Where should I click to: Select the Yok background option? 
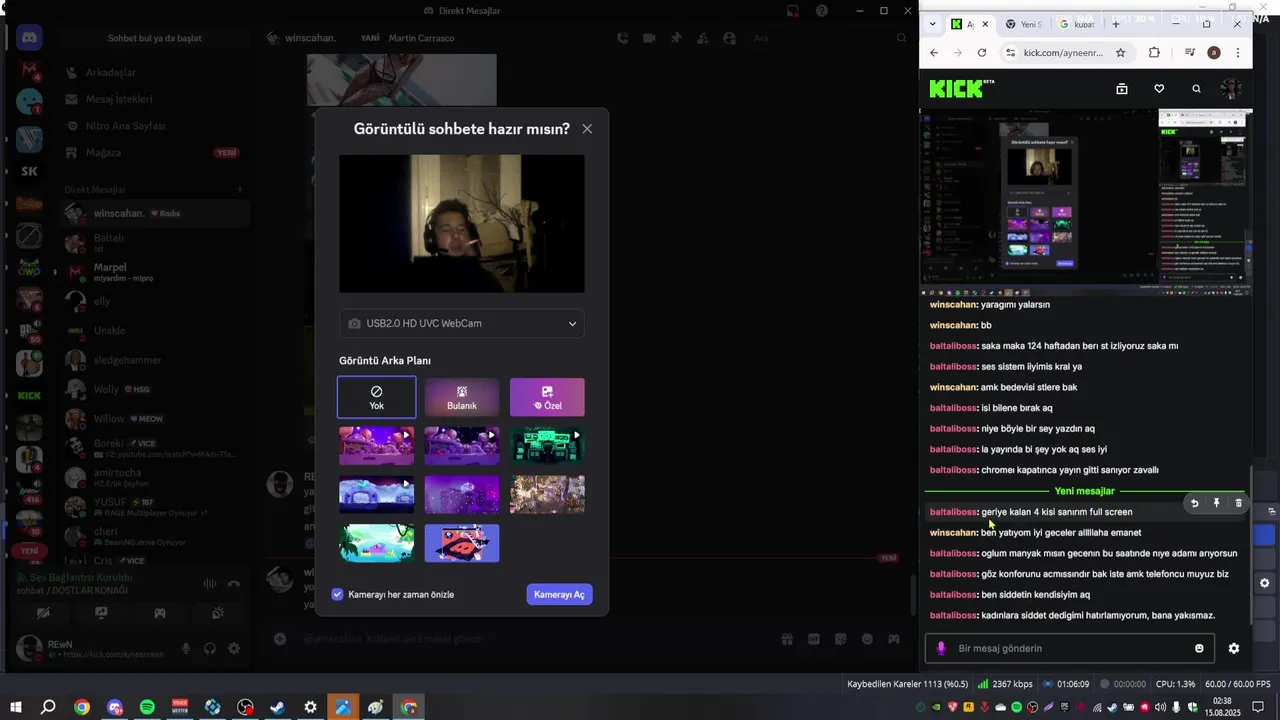(377, 397)
